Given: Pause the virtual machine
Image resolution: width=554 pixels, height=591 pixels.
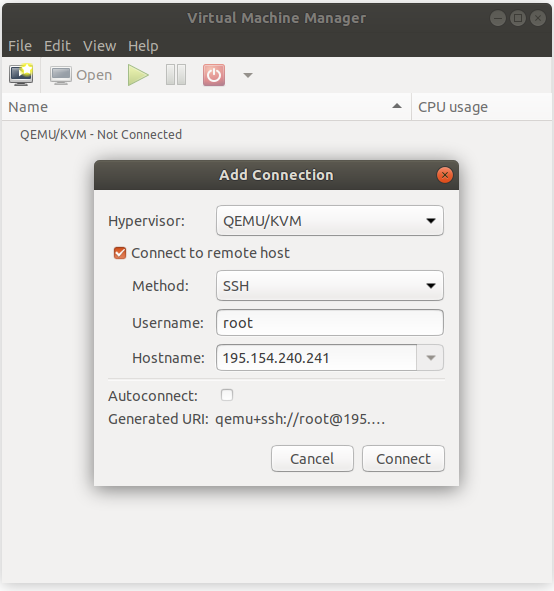Looking at the screenshot, I should (176, 75).
